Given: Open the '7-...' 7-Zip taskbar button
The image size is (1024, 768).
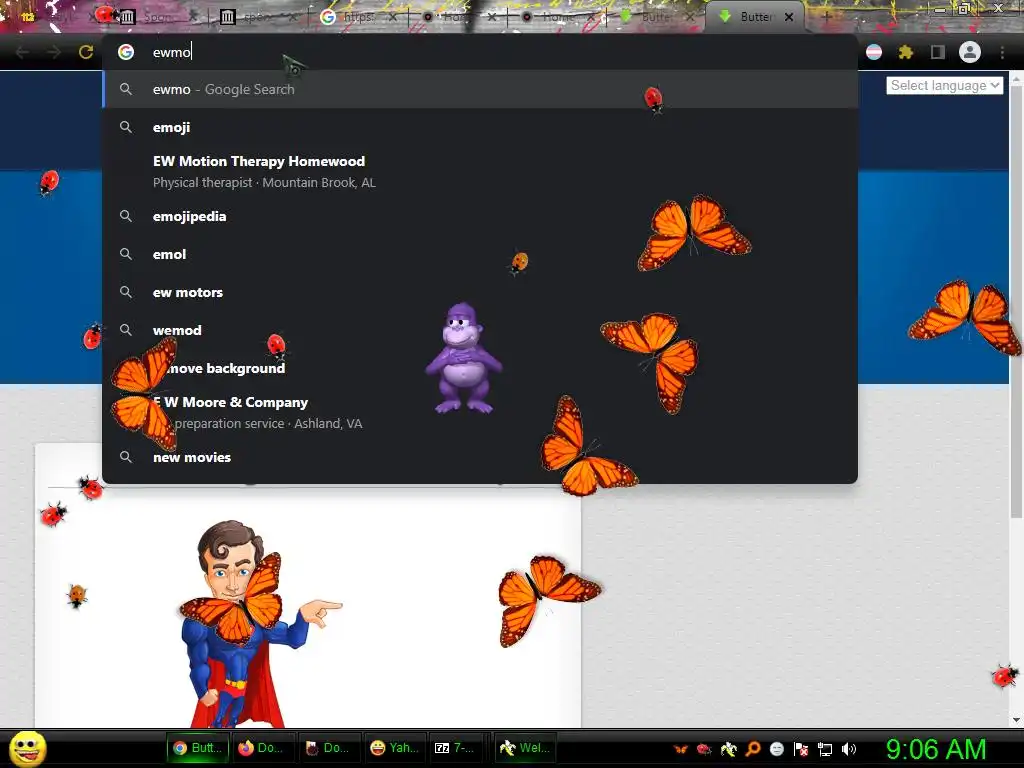Looking at the screenshot, I should 456,748.
